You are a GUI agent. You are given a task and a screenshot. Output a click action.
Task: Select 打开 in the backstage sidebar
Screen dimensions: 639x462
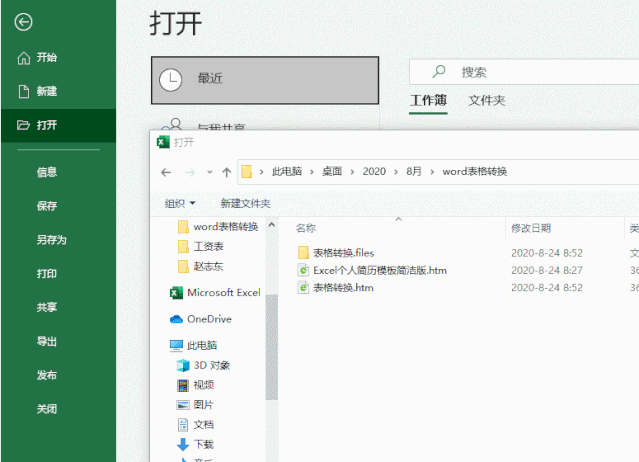point(58,125)
